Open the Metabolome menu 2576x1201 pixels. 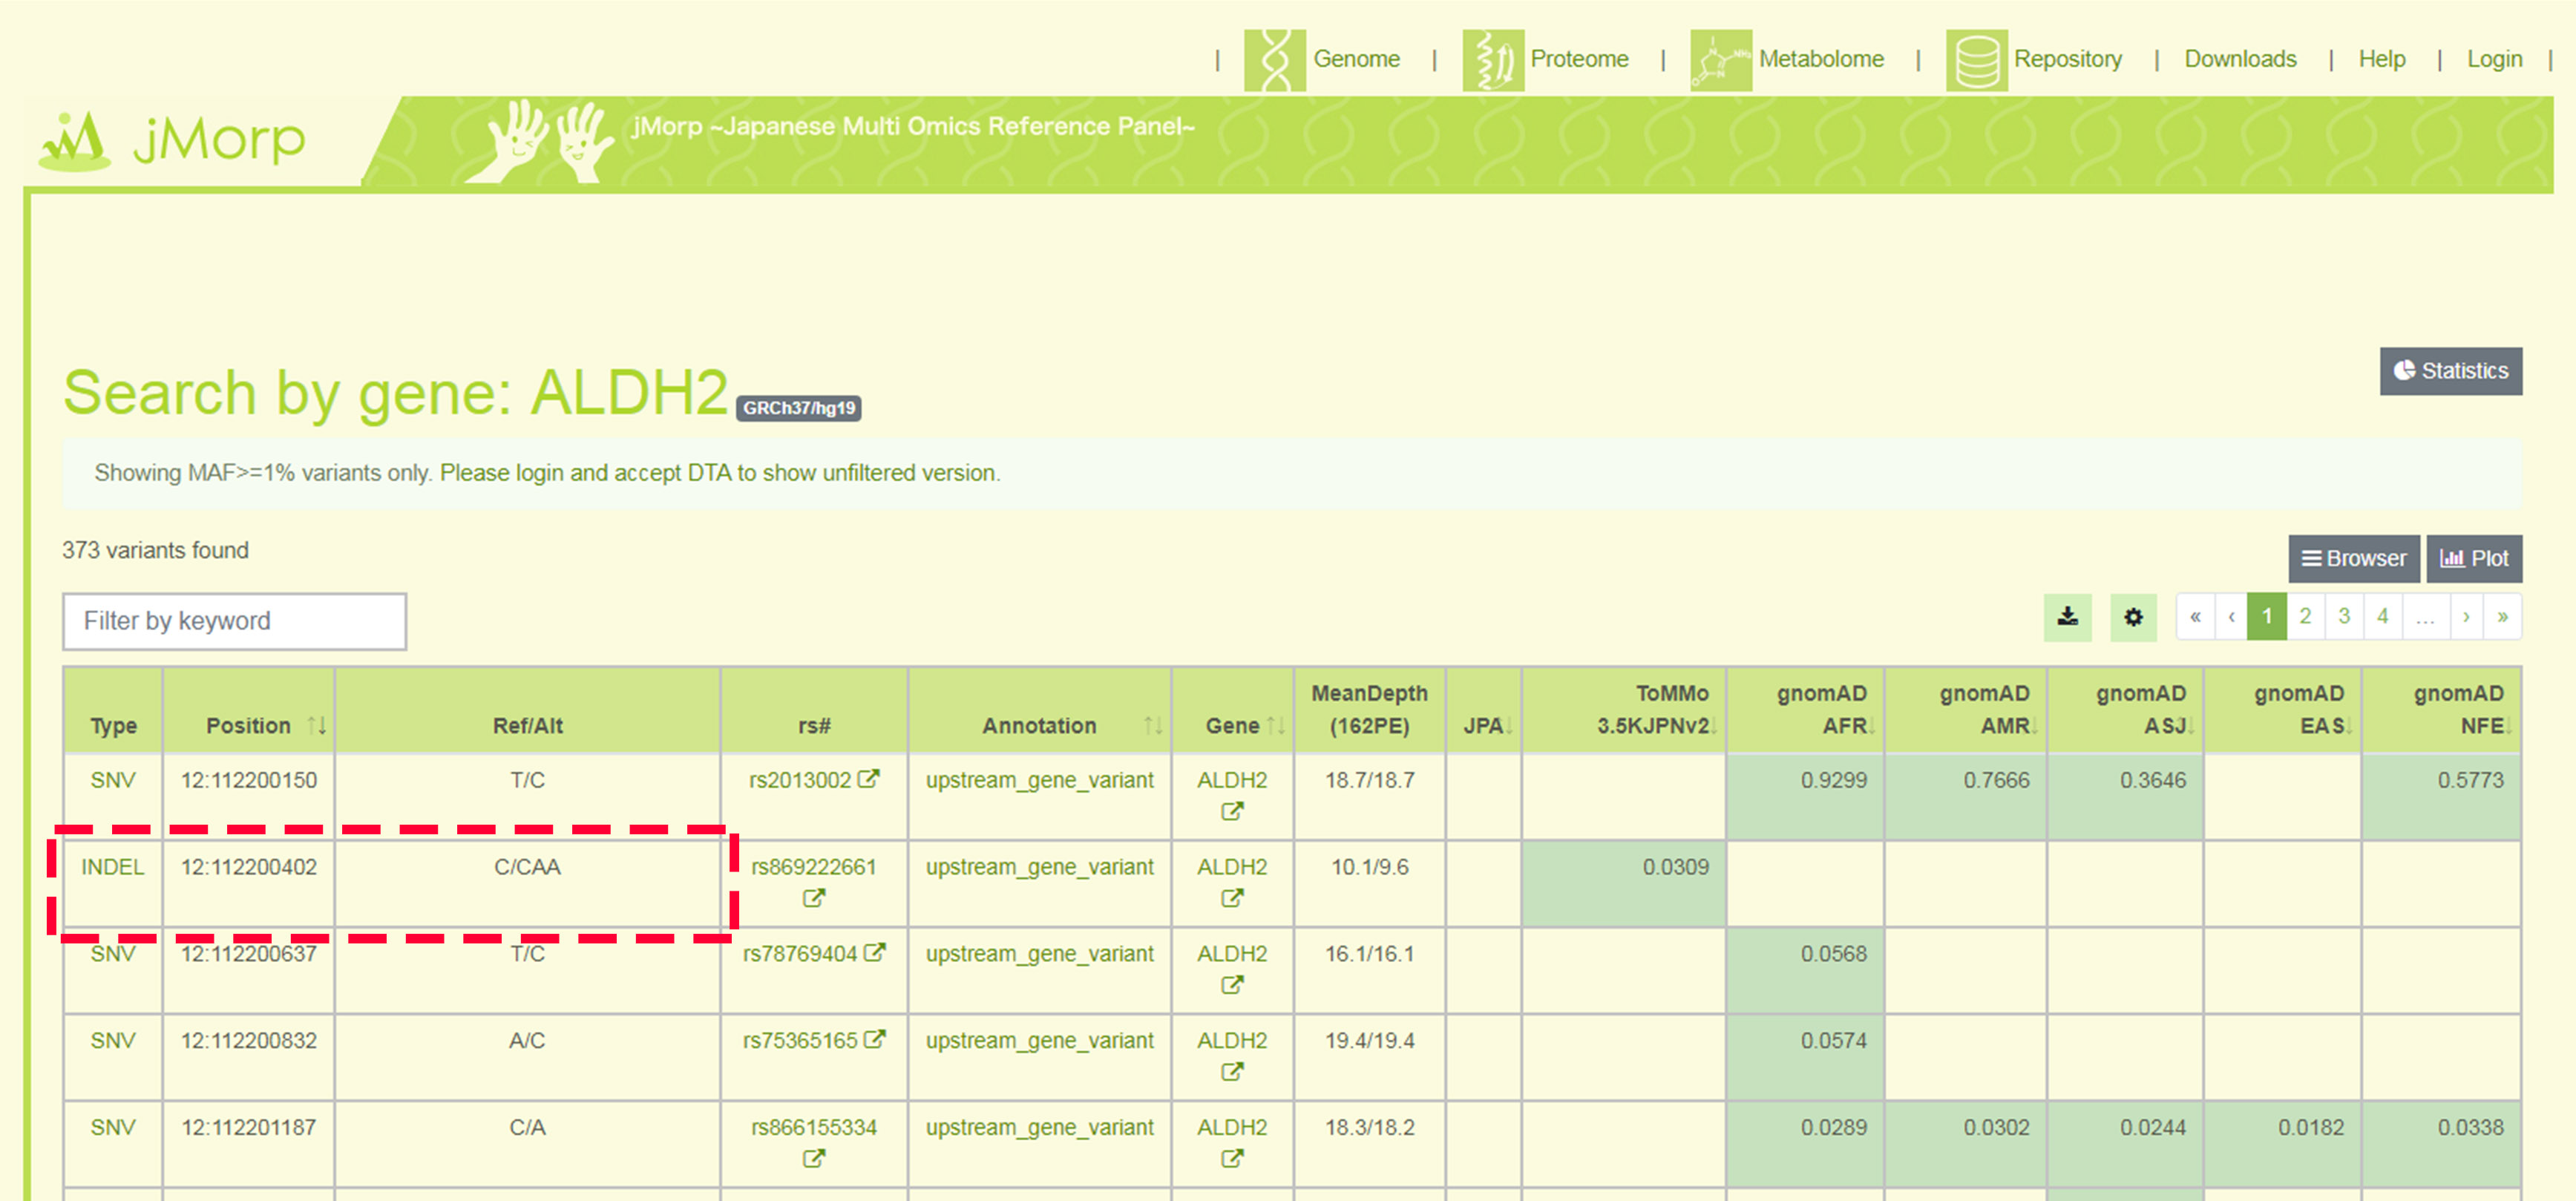pyautogui.click(x=1821, y=59)
